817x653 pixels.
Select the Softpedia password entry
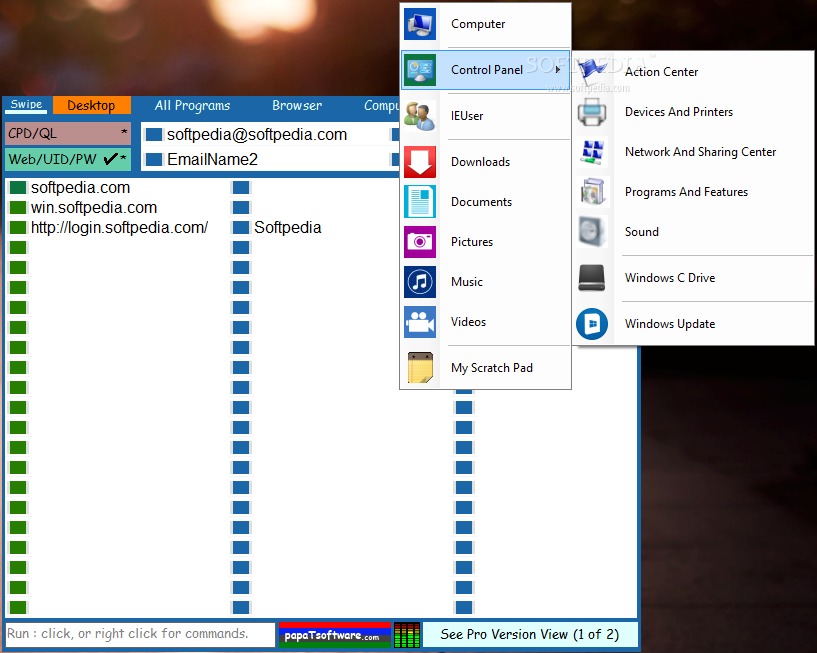(288, 228)
